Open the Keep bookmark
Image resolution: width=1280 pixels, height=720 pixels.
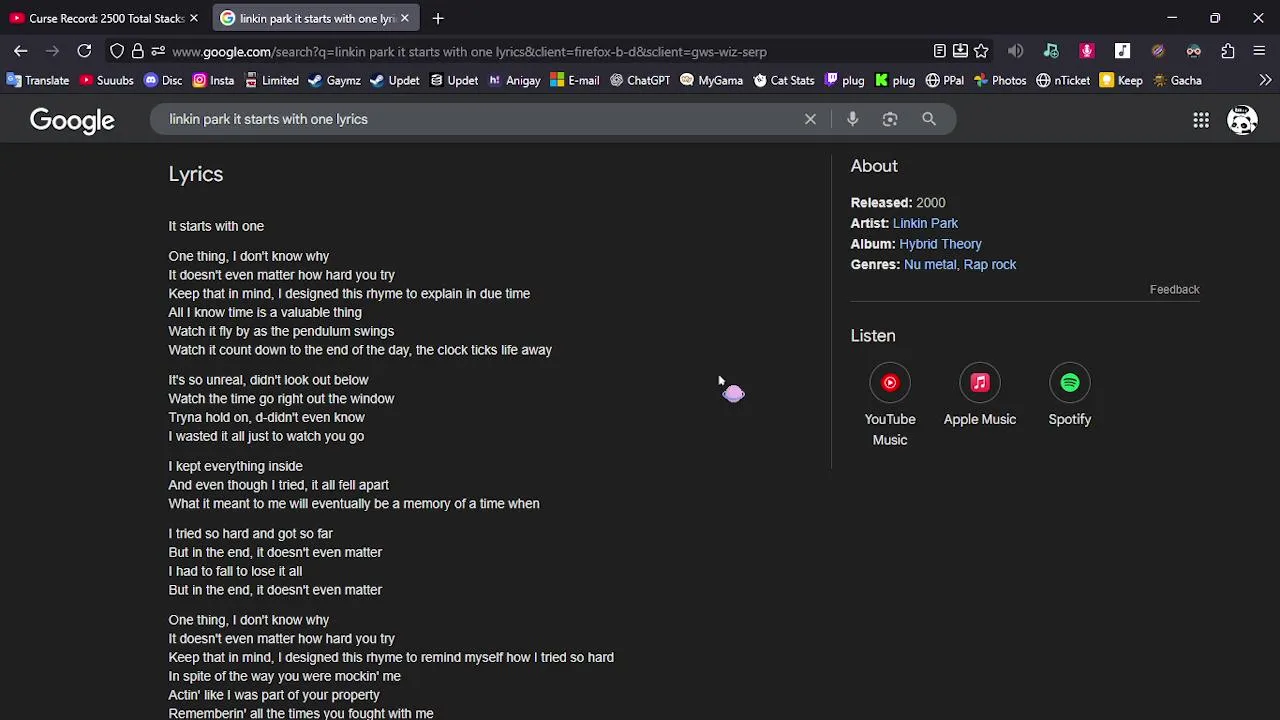click(1121, 80)
